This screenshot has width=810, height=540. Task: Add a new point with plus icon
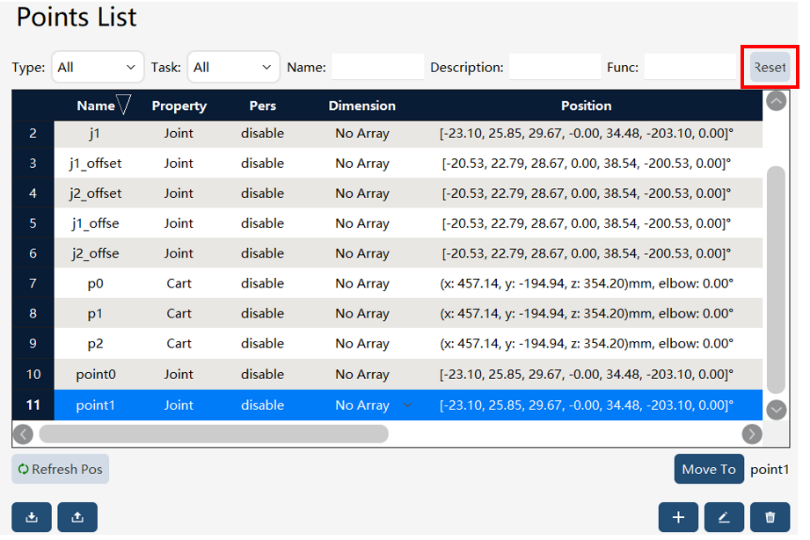[678, 517]
